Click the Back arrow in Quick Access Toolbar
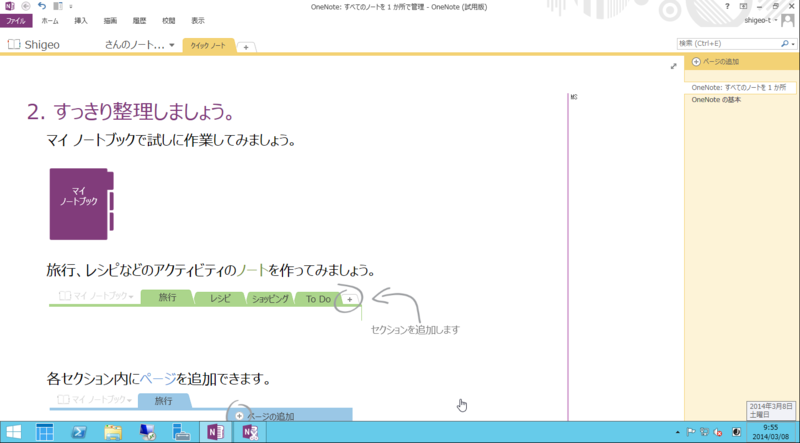 (26, 6)
